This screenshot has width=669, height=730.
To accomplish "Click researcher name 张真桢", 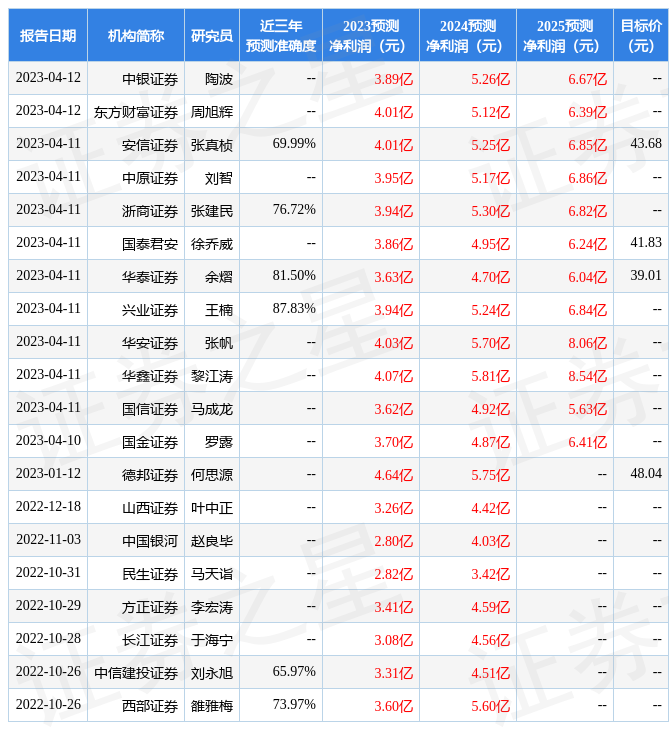I will coord(212,145).
